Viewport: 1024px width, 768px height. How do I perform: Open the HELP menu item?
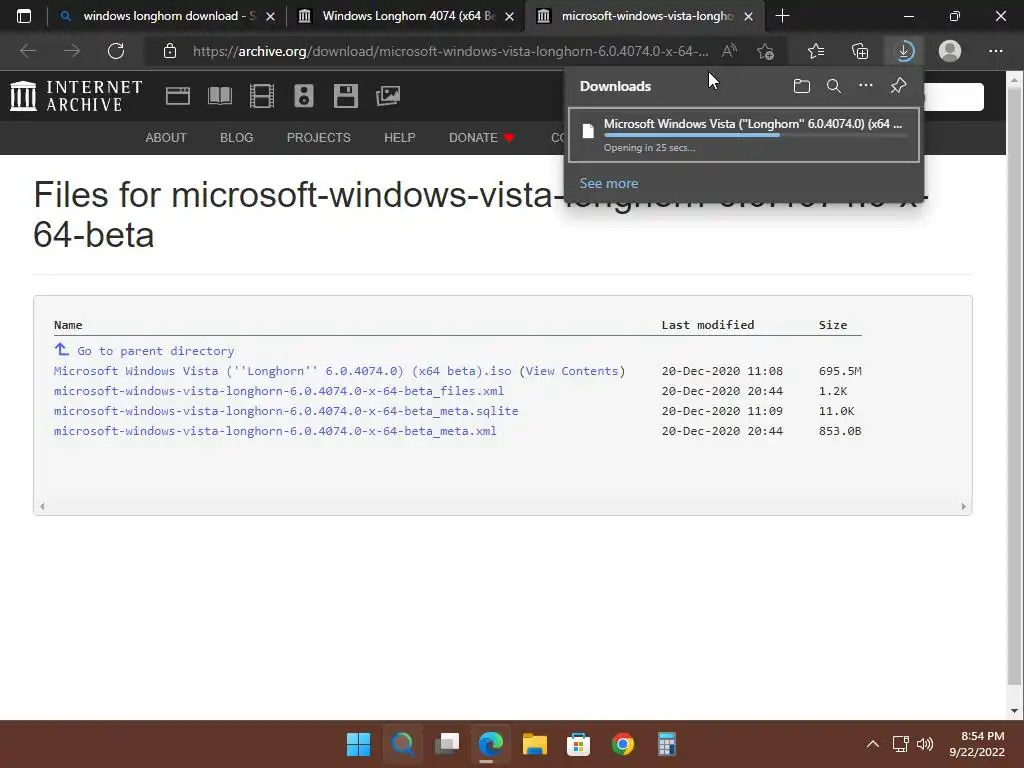tap(400, 138)
